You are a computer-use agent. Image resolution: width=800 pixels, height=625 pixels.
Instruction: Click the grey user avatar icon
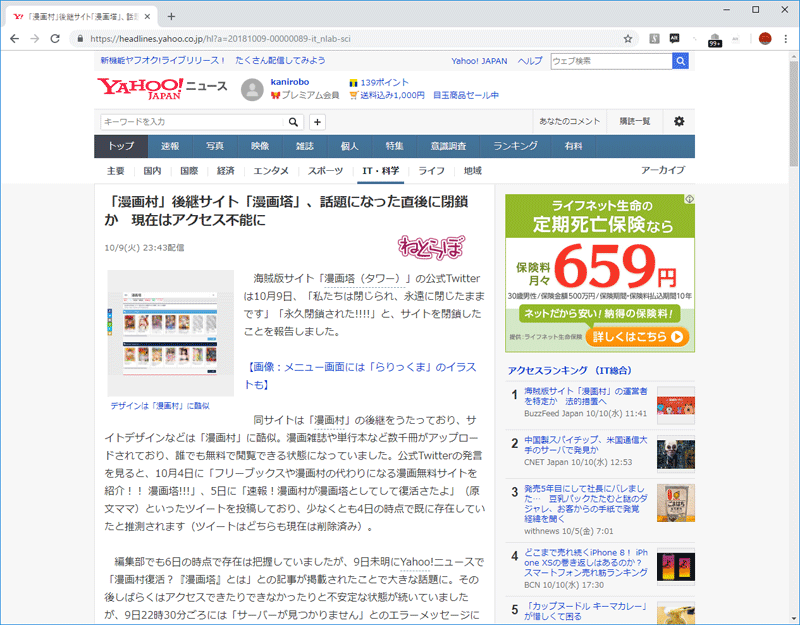(x=252, y=90)
